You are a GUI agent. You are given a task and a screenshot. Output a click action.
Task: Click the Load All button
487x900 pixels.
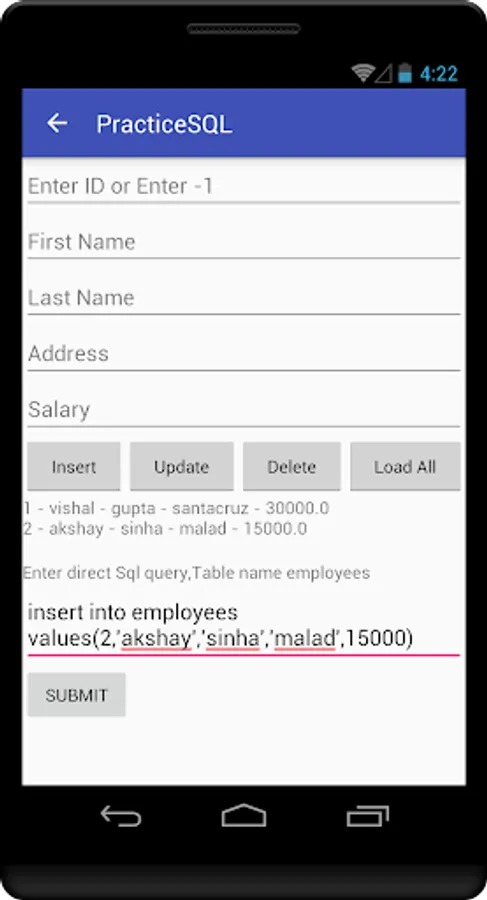pos(405,466)
